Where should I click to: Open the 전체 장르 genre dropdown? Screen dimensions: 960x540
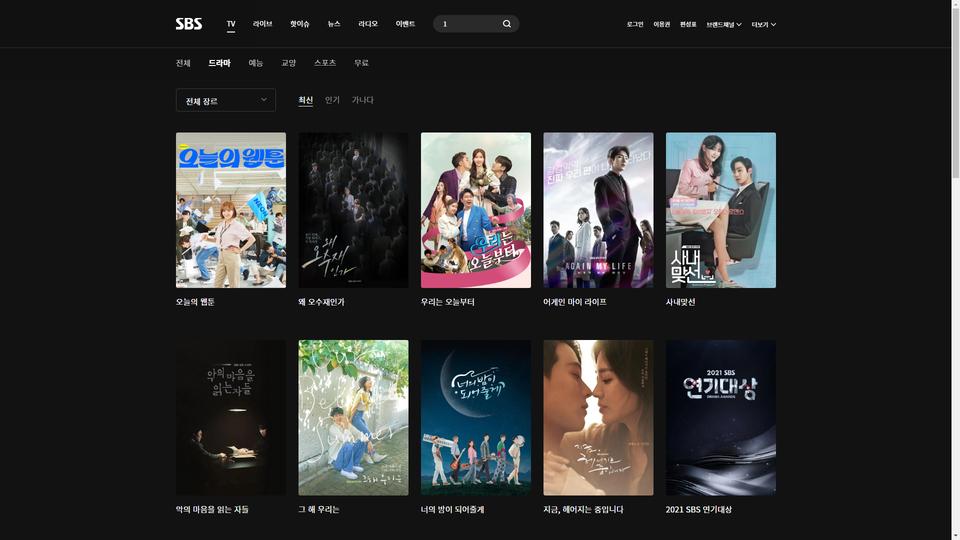pos(225,100)
